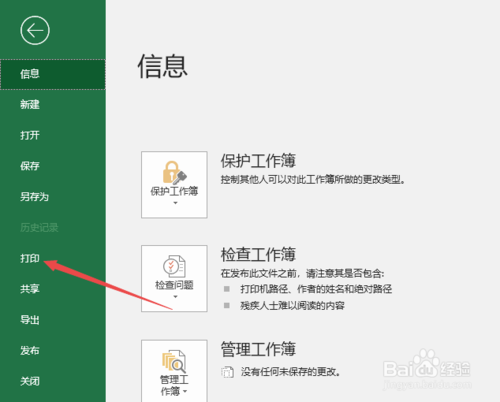The width and height of the screenshot is (500, 402).
Task: Expand the 管理工作簿 dropdown arrow
Action: [185, 391]
